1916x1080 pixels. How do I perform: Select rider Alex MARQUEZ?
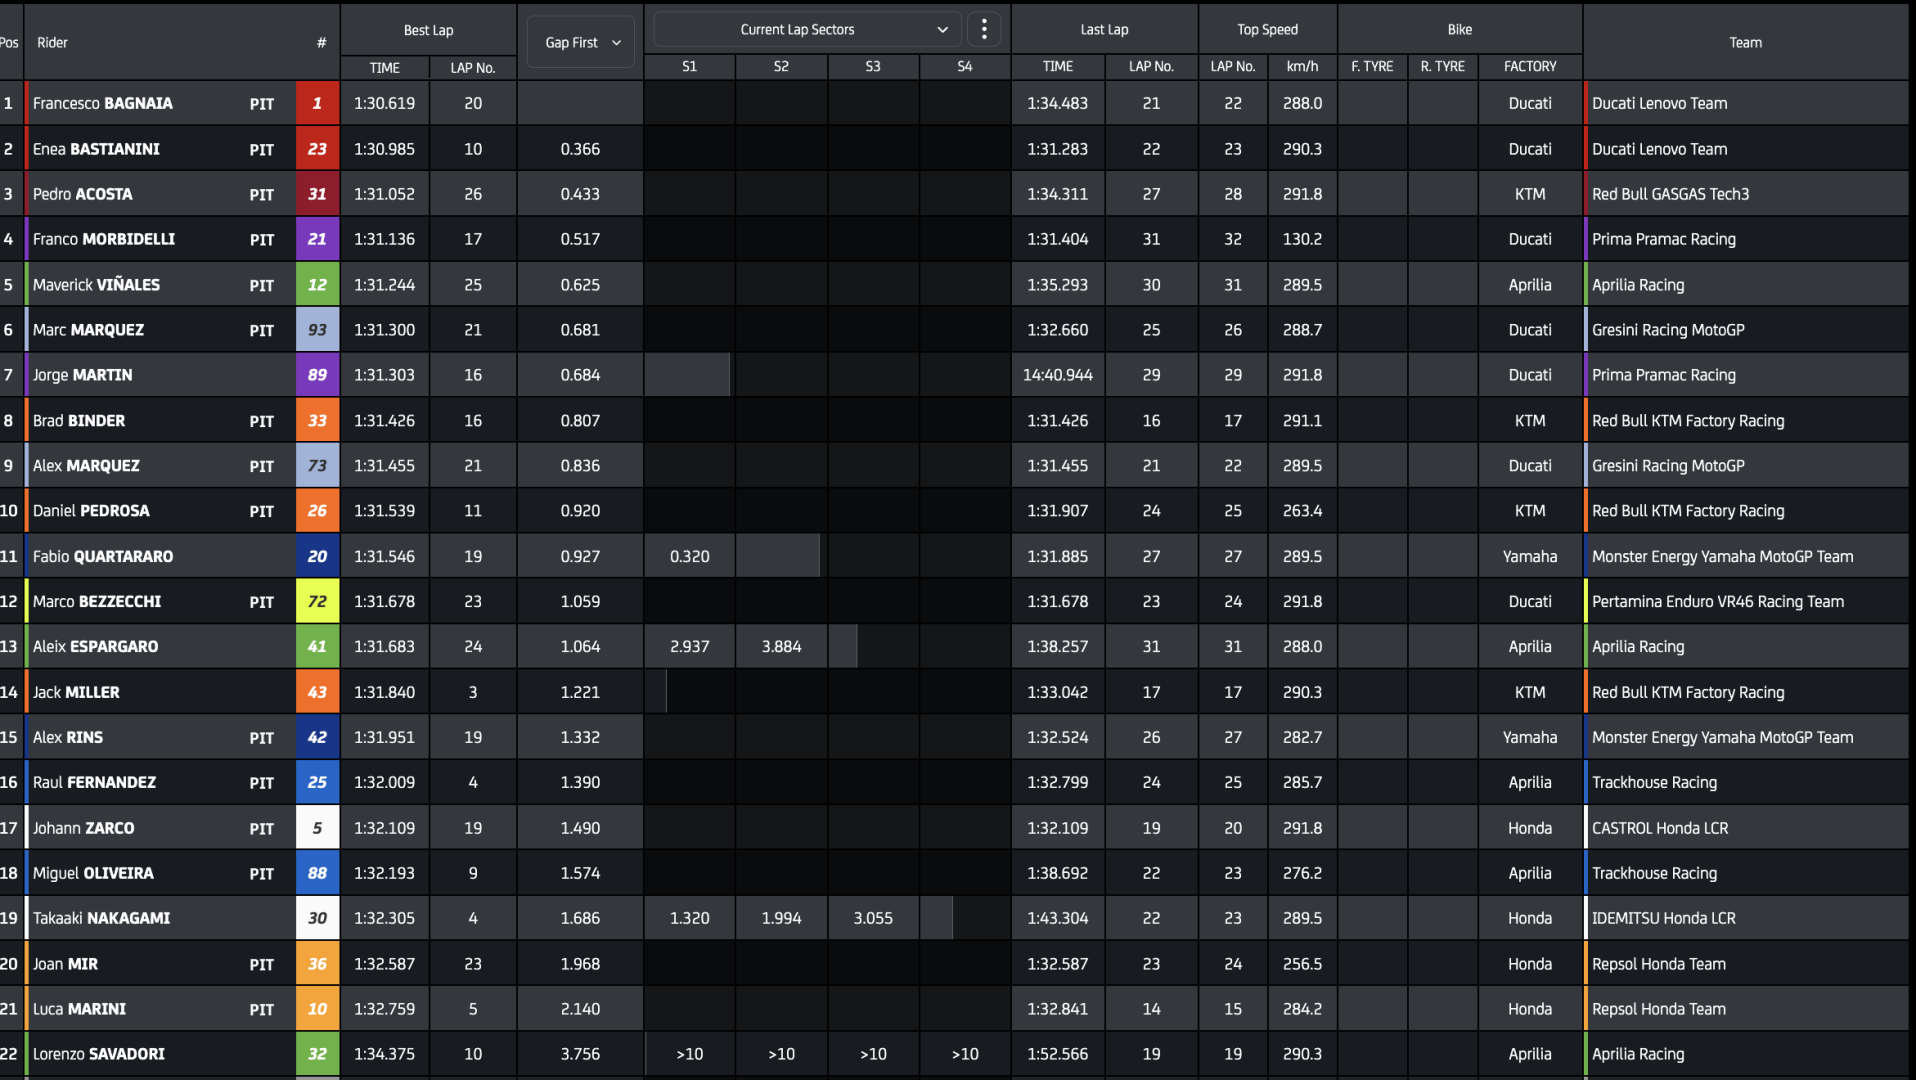[86, 466]
